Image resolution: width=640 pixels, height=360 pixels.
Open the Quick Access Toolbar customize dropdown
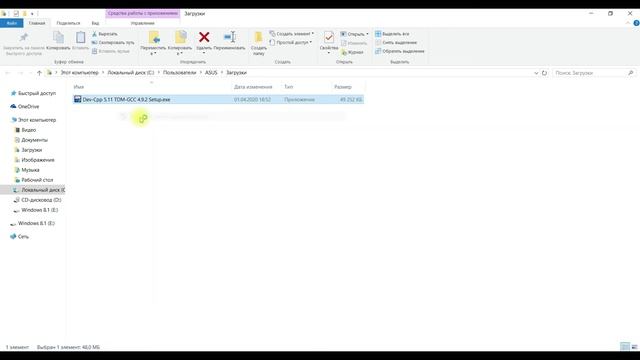[x=32, y=13]
